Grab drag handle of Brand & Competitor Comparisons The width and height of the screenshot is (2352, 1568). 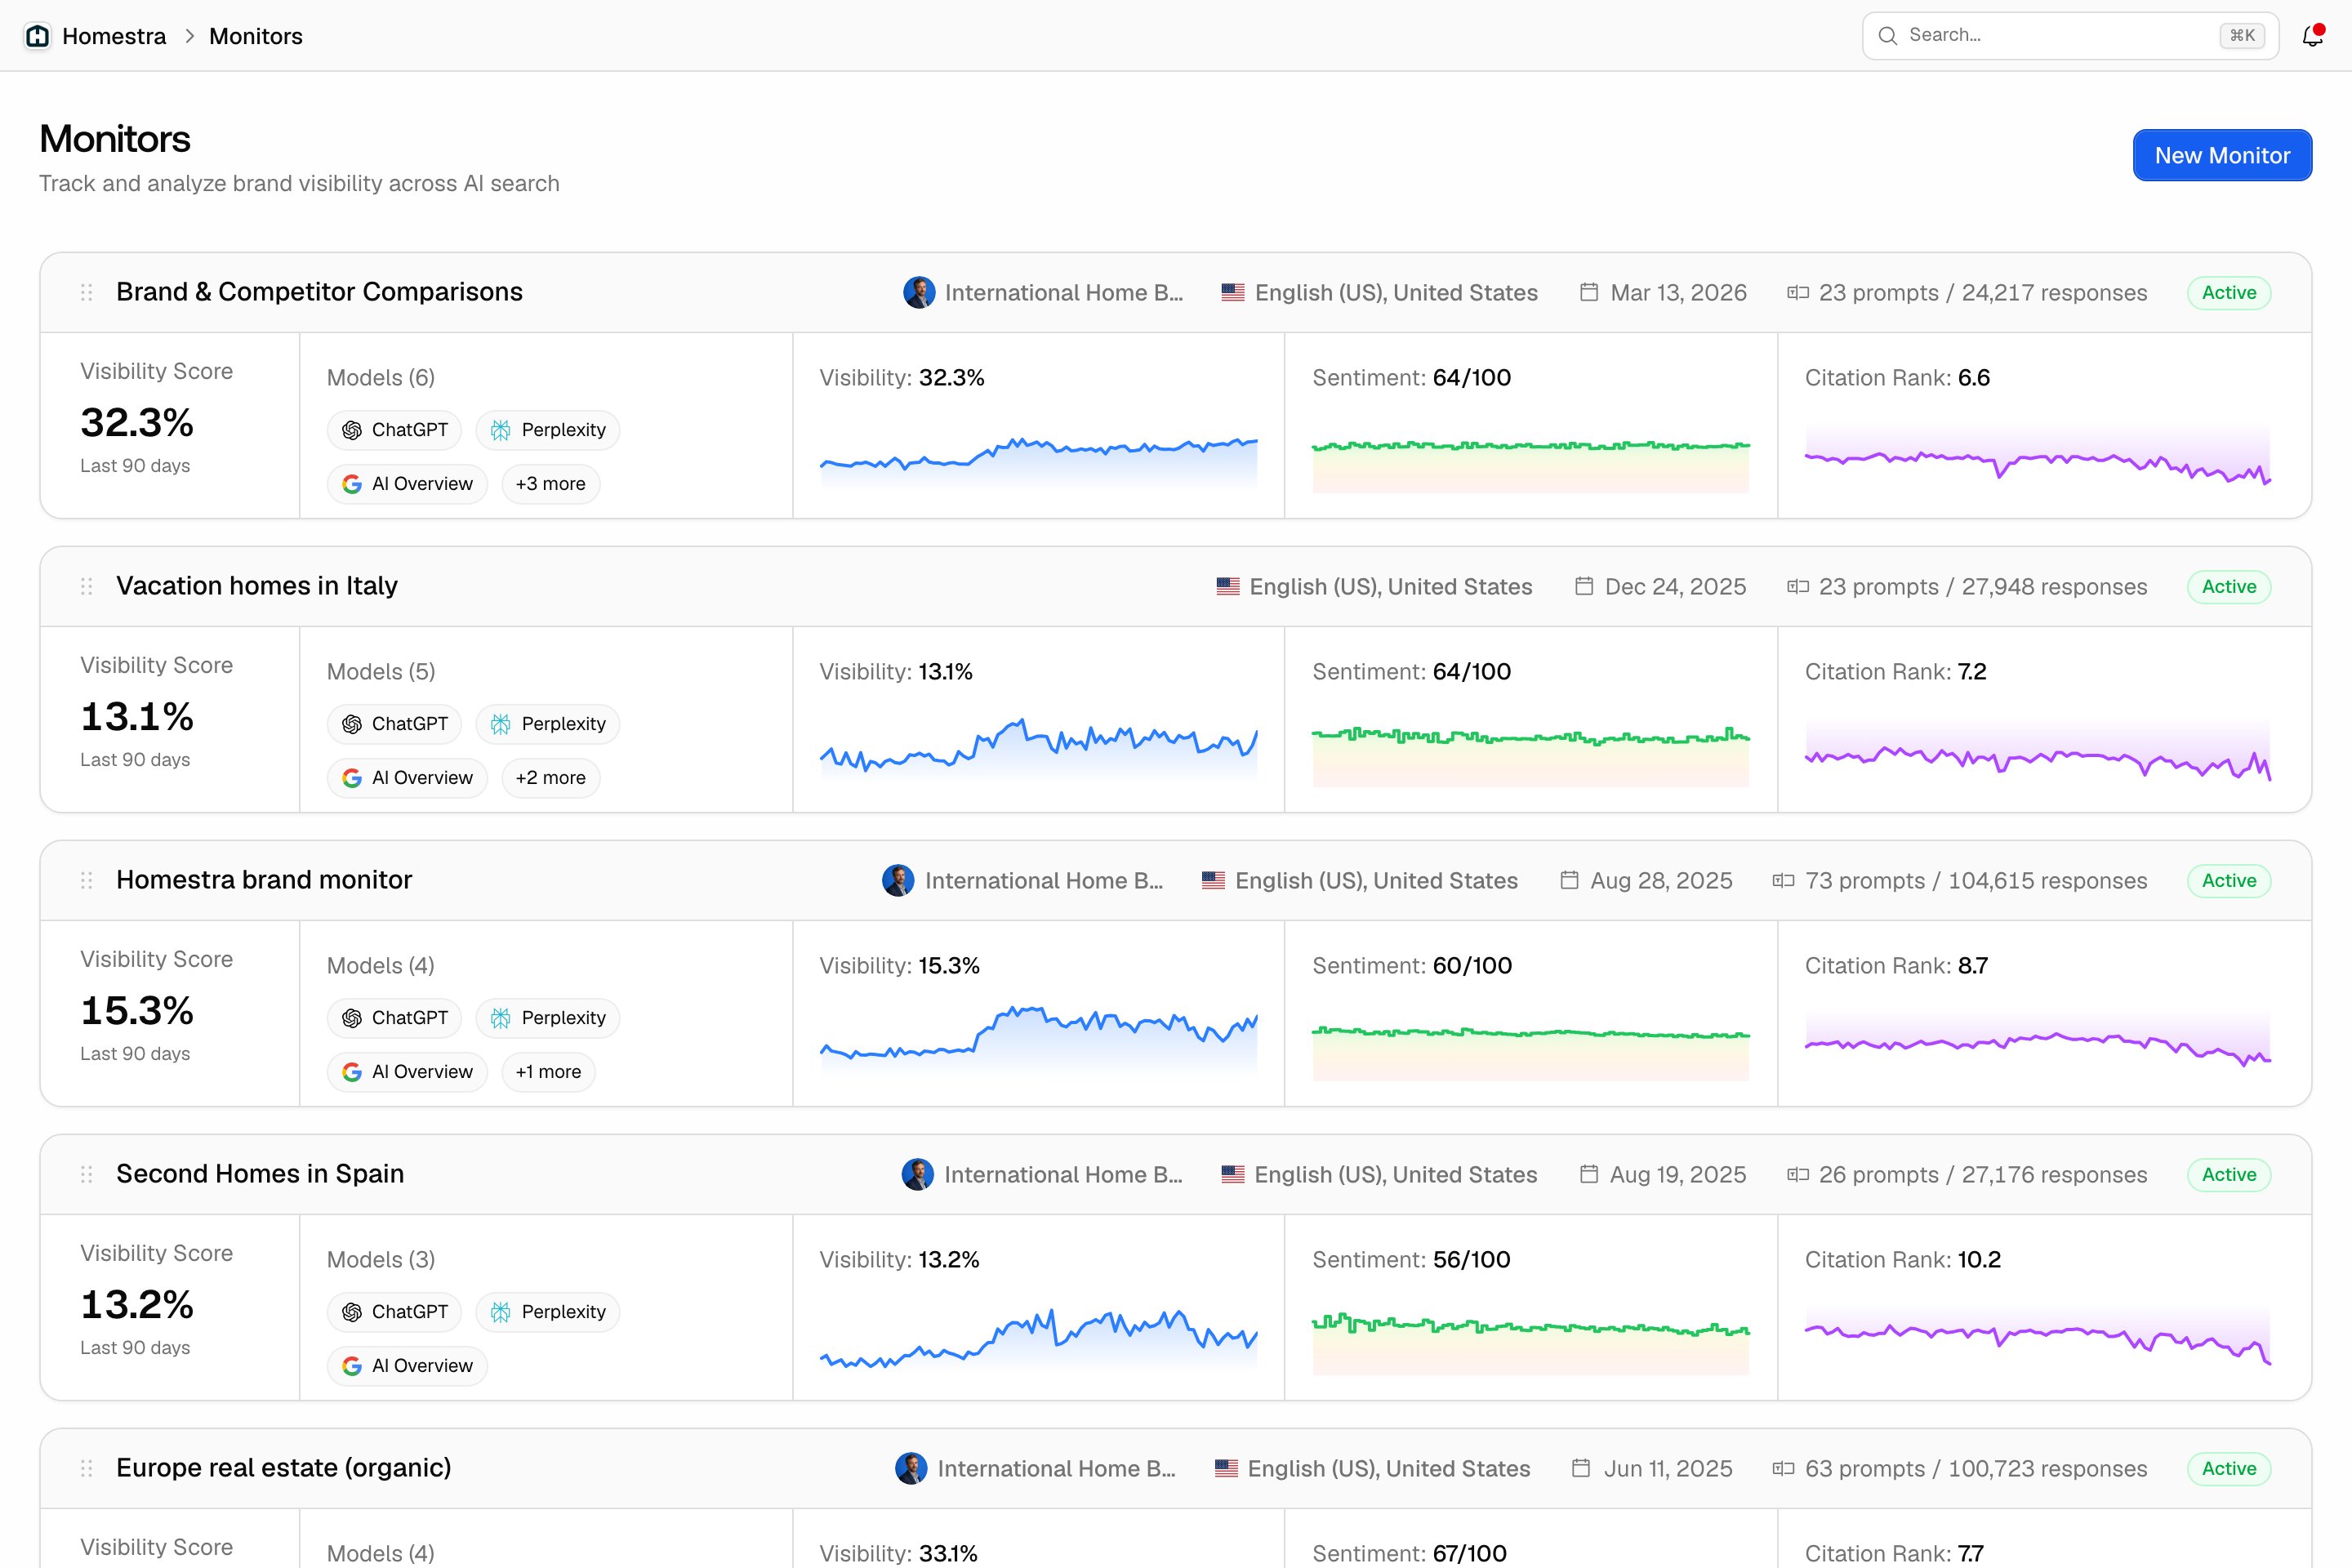pyautogui.click(x=87, y=292)
